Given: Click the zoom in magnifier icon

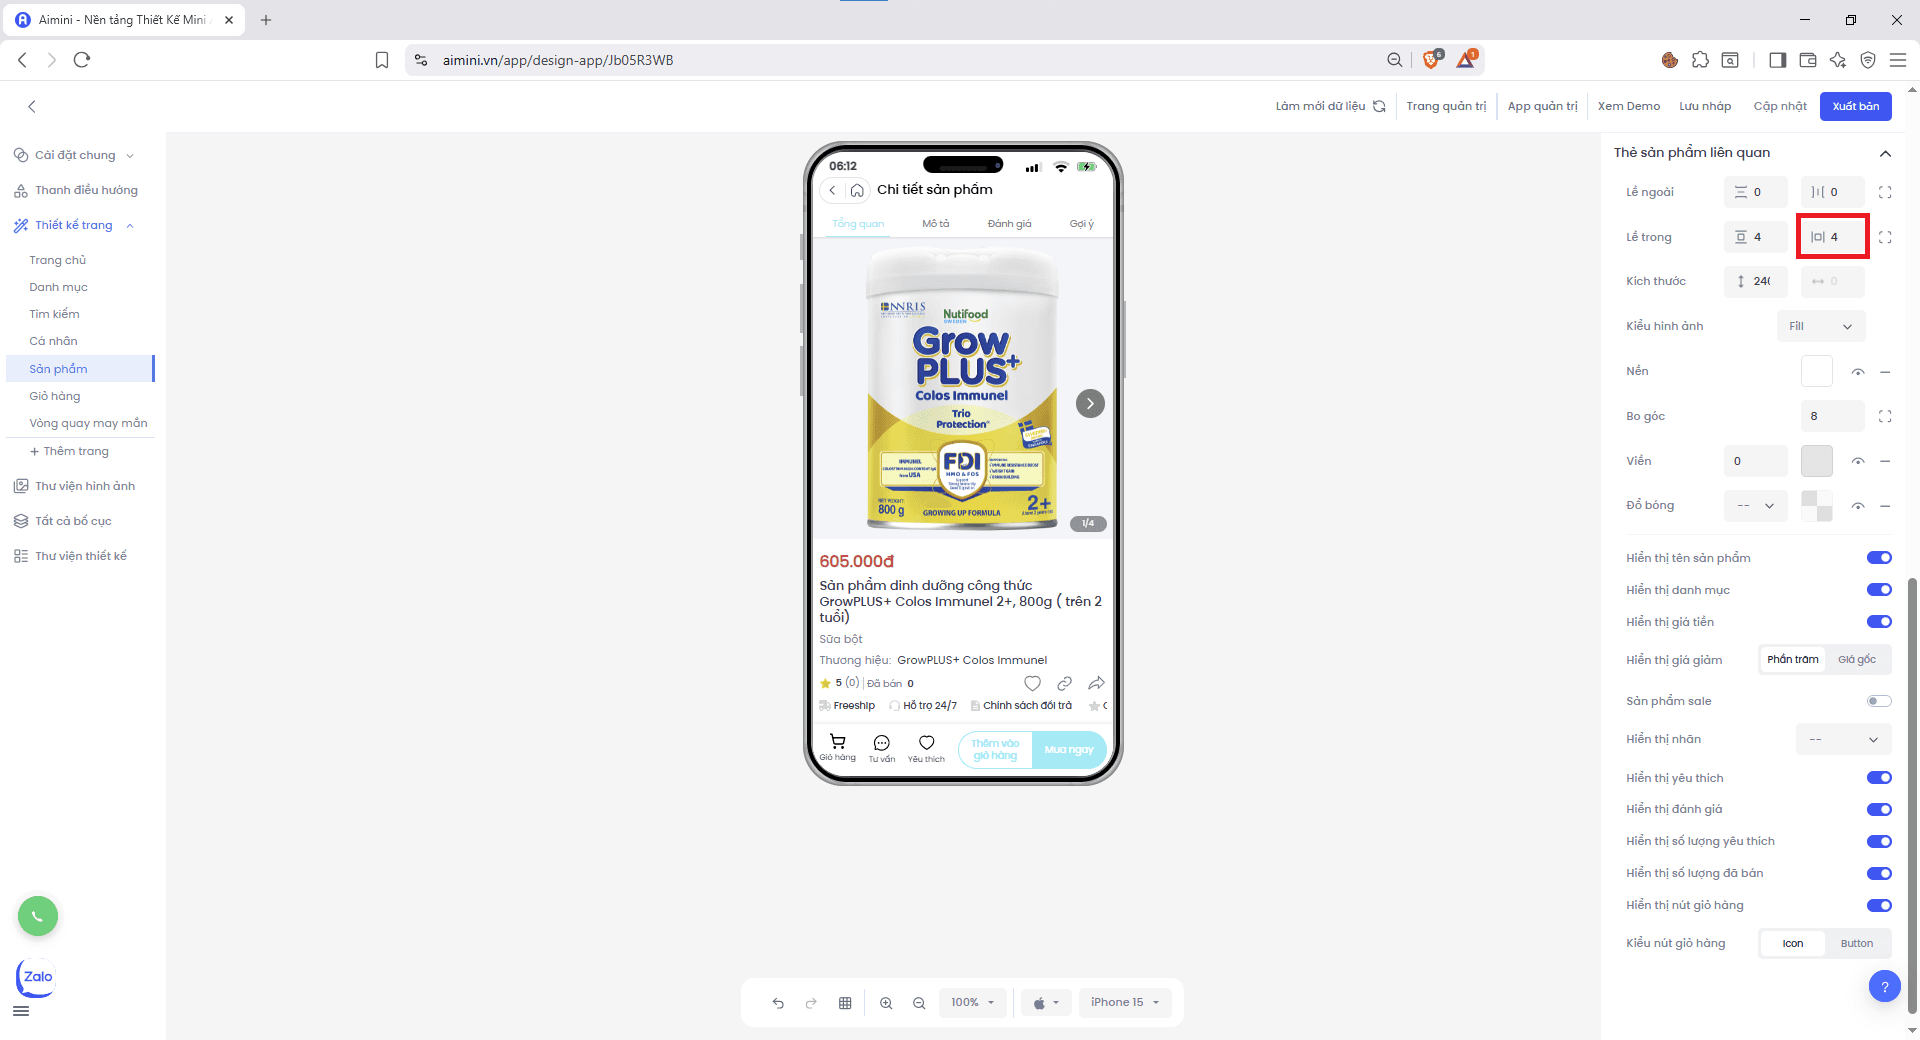Looking at the screenshot, I should coord(886,1003).
